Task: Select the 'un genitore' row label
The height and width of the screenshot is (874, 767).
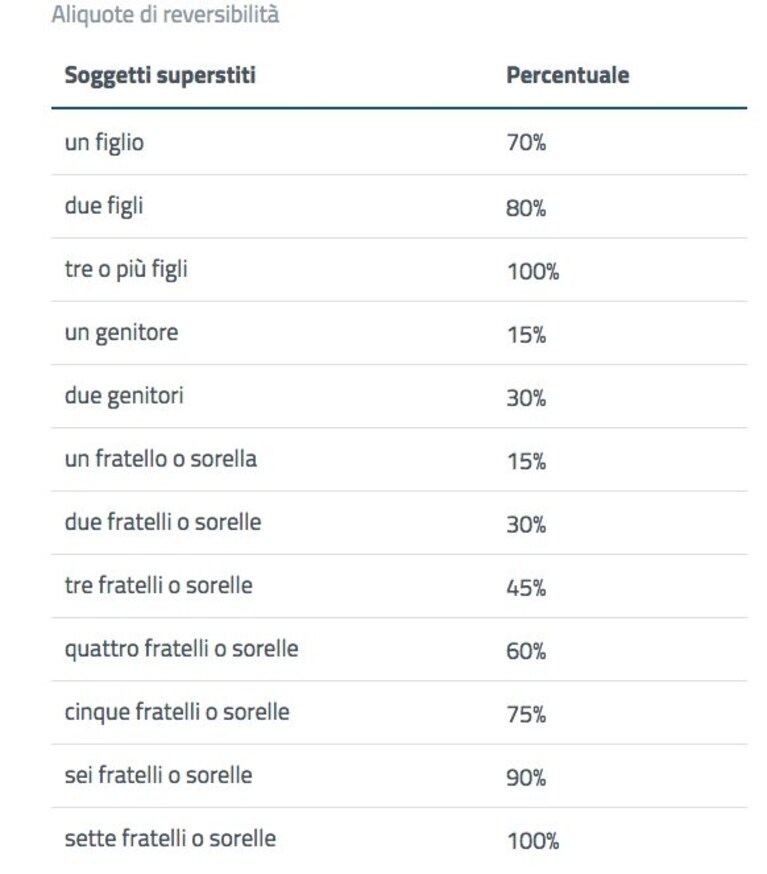Action: 122,333
